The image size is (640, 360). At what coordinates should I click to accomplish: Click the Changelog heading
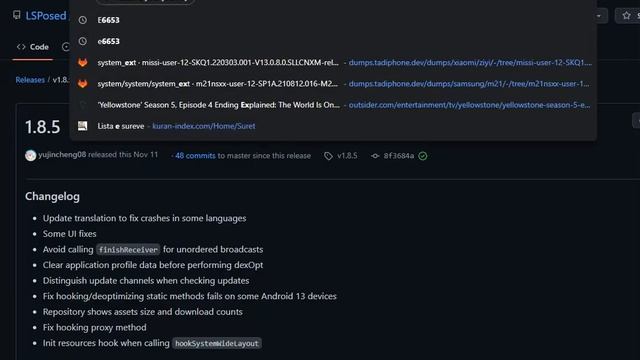pyautogui.click(x=52, y=196)
